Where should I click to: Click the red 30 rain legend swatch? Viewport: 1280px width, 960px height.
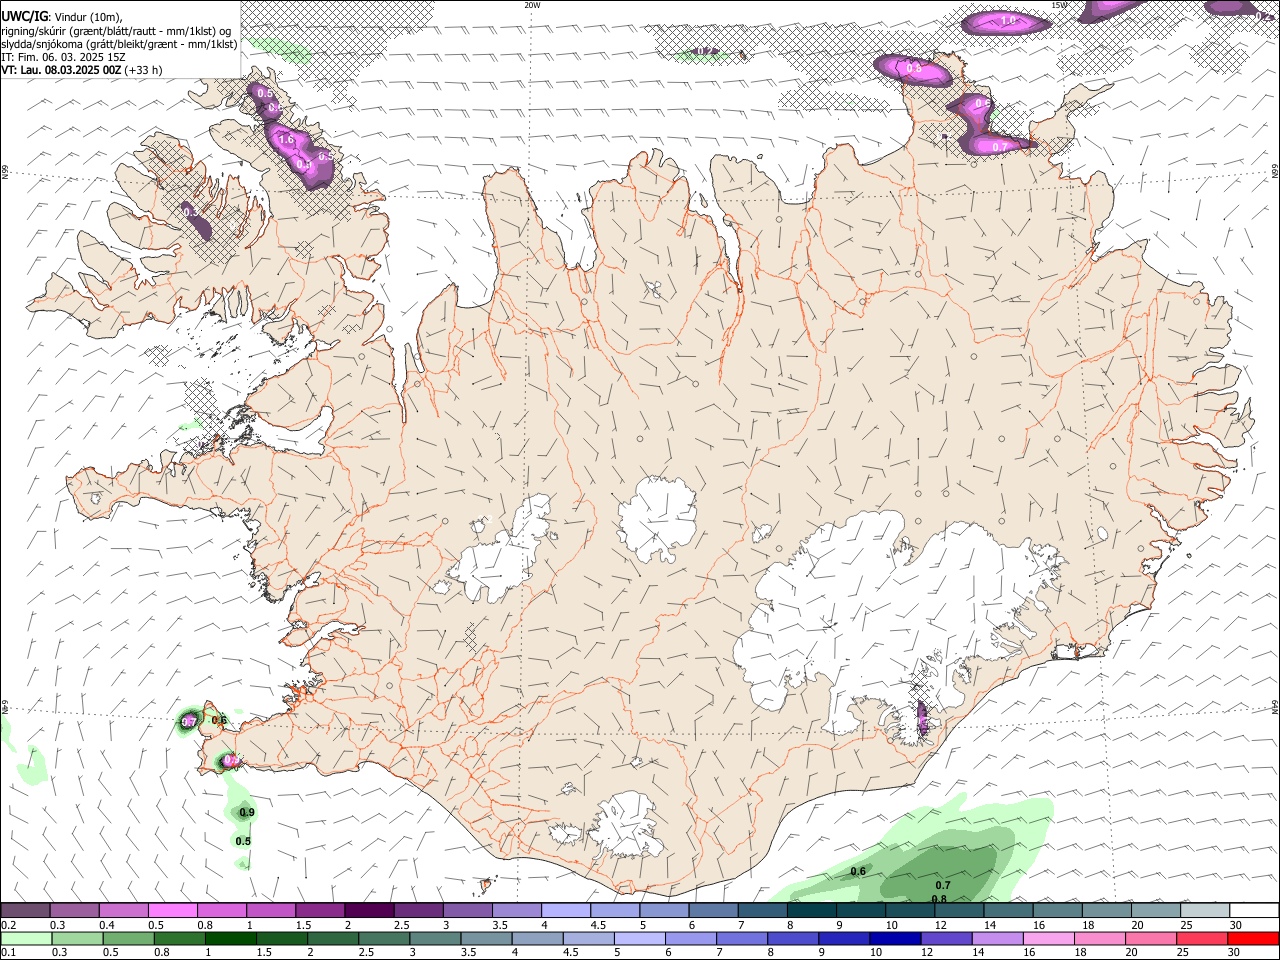click(1254, 938)
